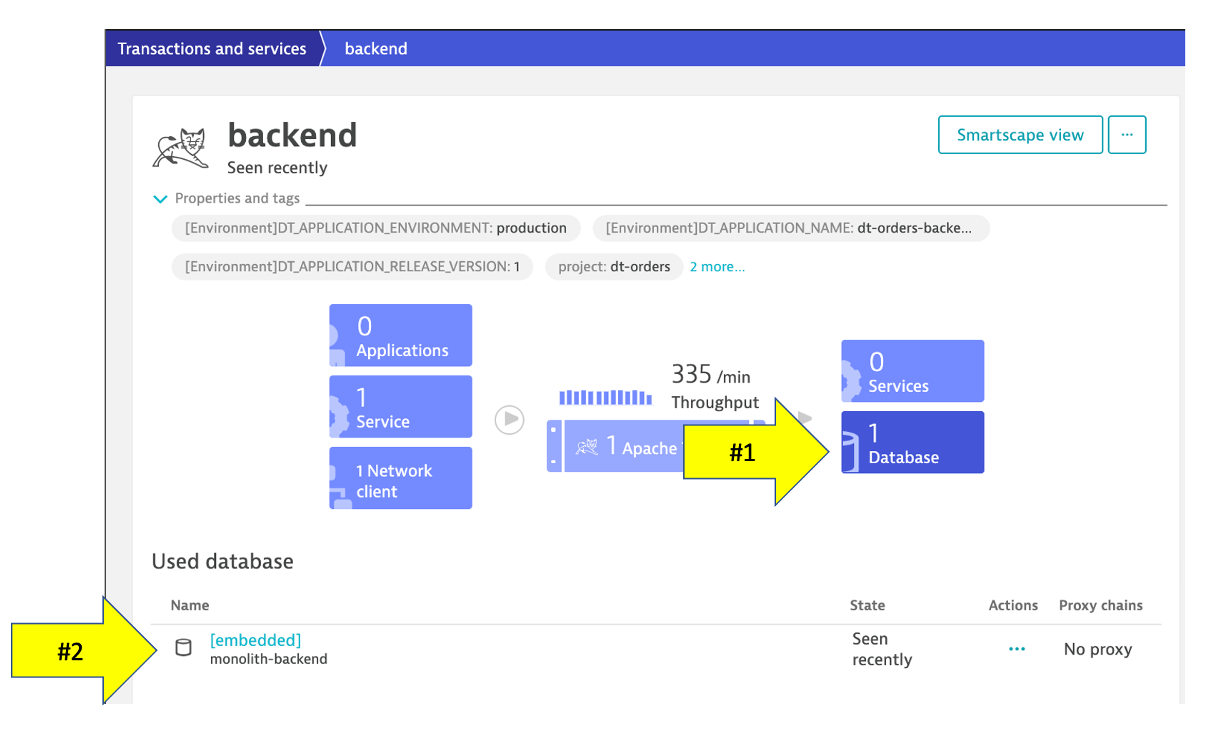Open the Smartscape view
Screen dimensions: 1222x737
(x=1020, y=135)
